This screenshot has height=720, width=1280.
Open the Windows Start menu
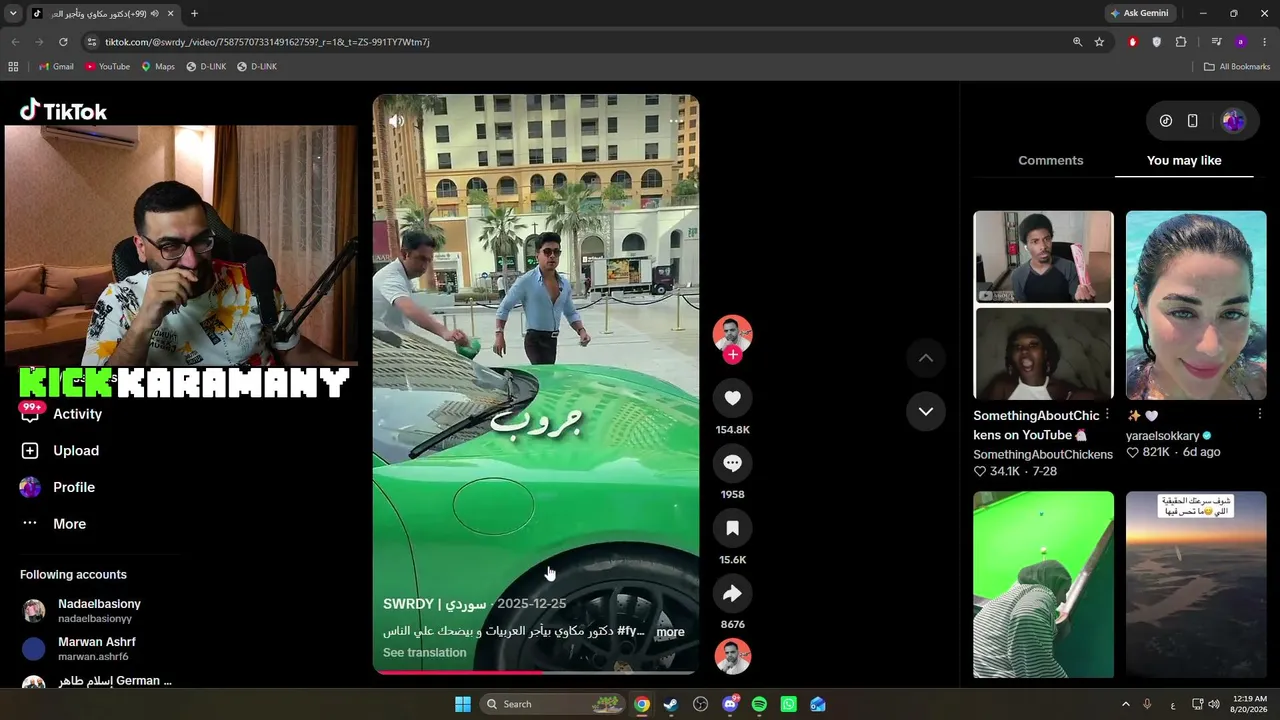[x=463, y=704]
